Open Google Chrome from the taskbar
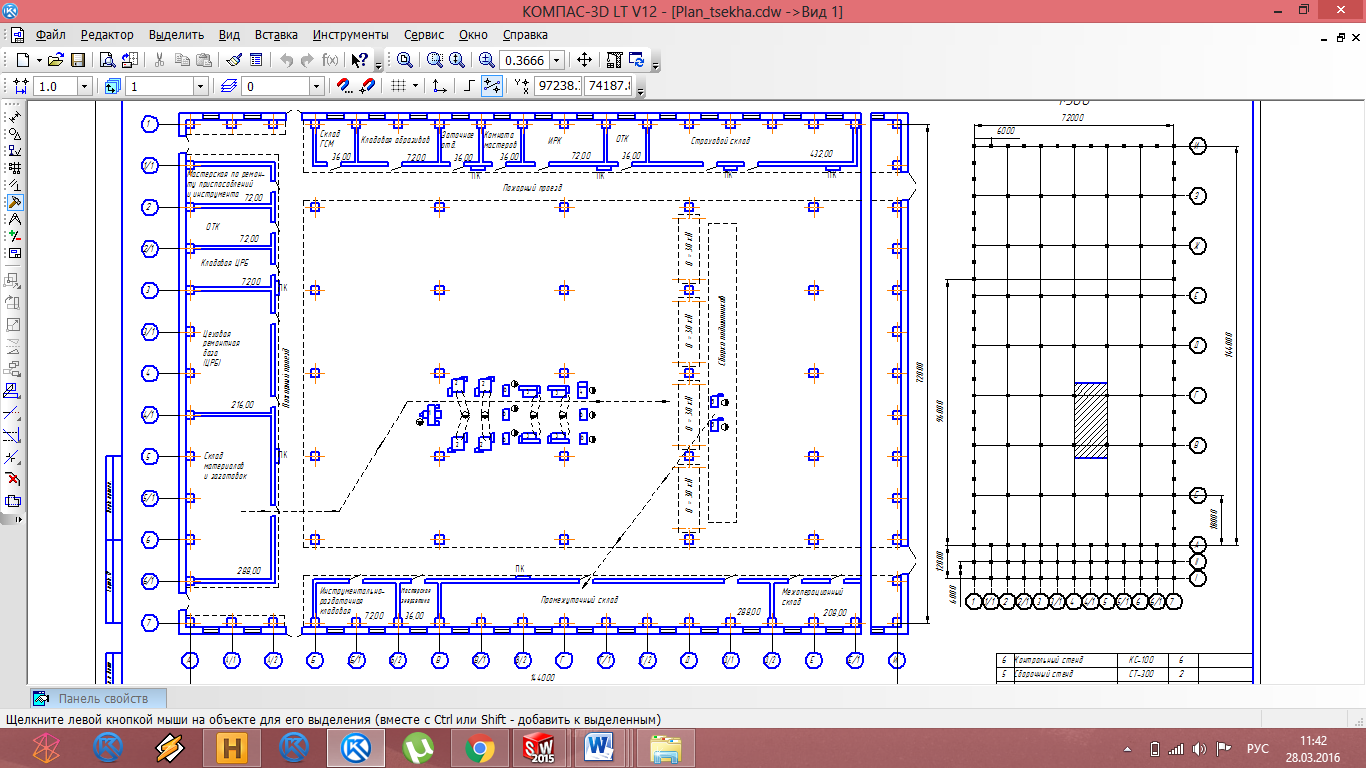The width and height of the screenshot is (1366, 768). click(x=479, y=747)
